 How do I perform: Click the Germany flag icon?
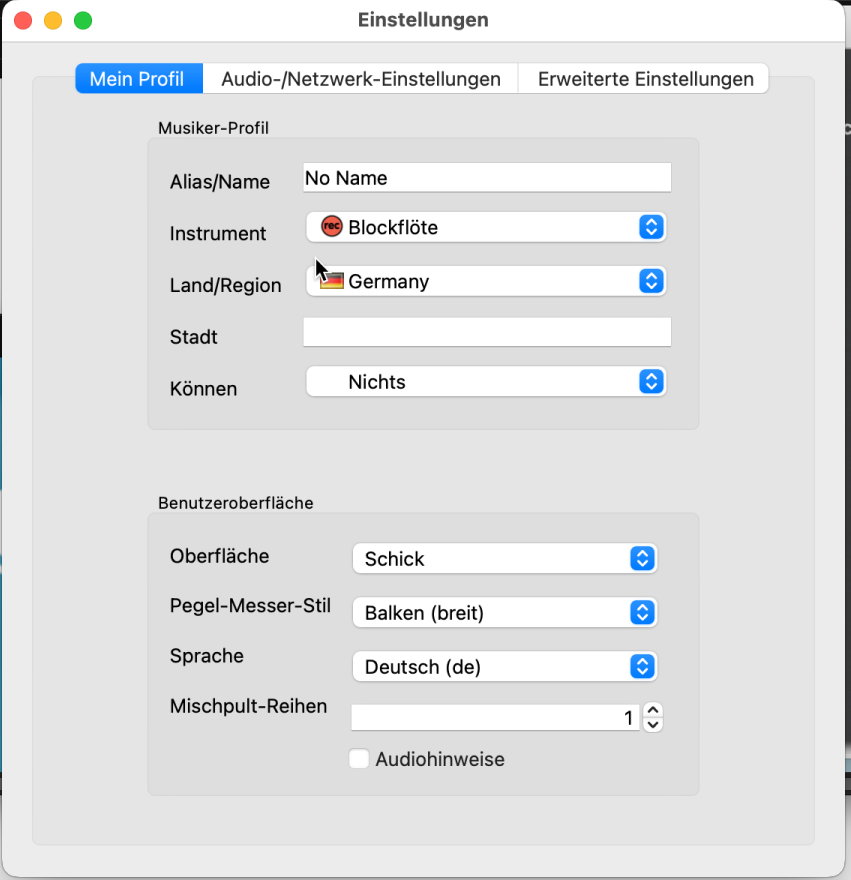(x=331, y=281)
